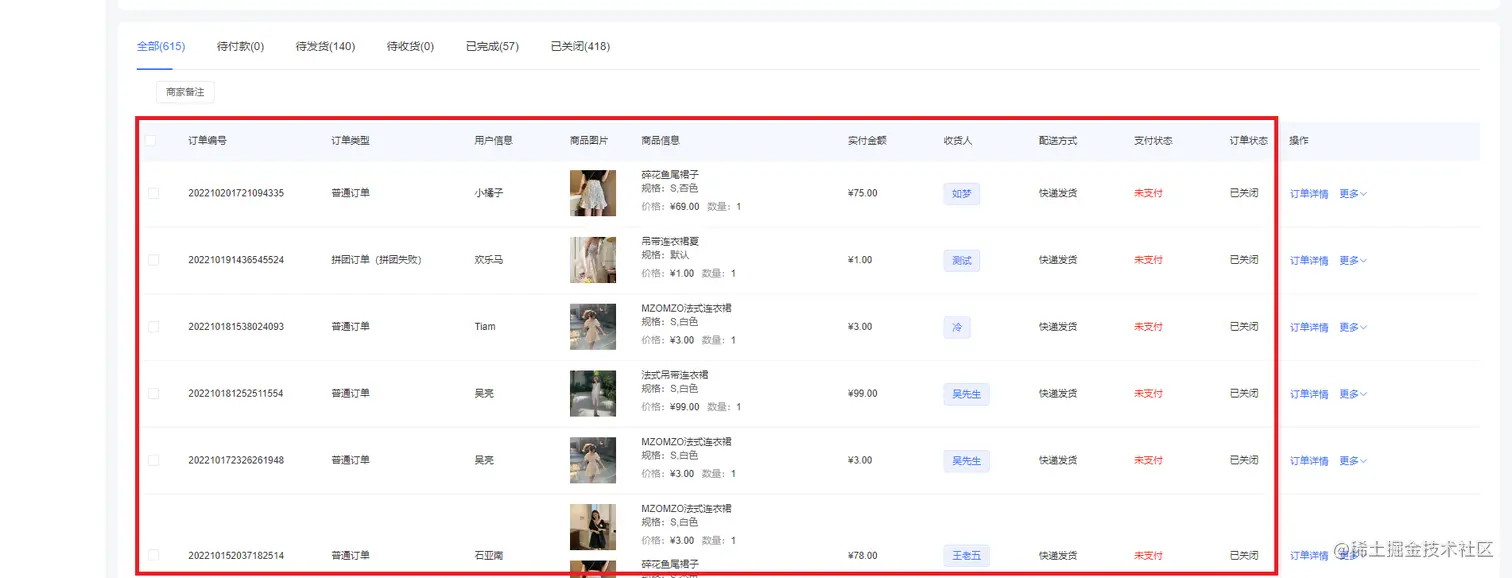This screenshot has width=1512, height=578.
Task: Click the ¥1.00 paid amount
Action: pyautogui.click(x=860, y=260)
